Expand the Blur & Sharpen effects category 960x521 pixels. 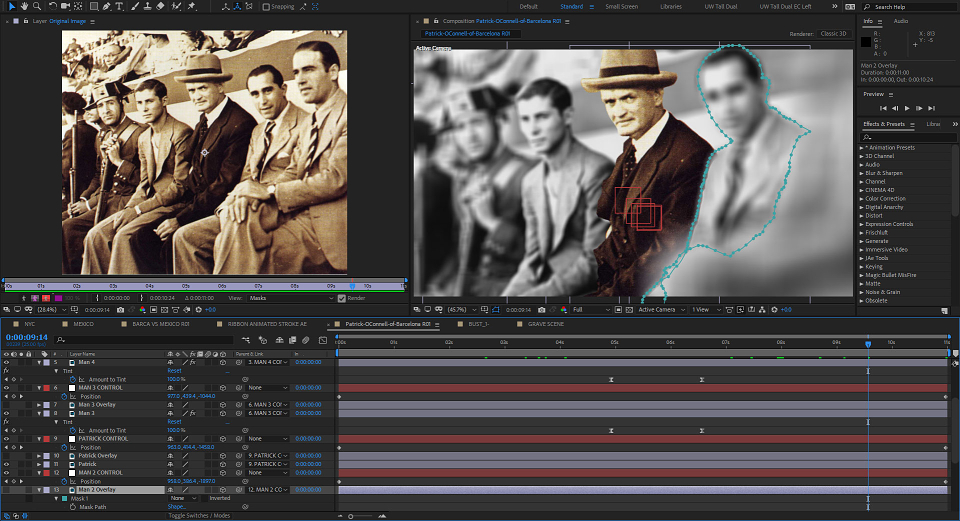pos(883,173)
